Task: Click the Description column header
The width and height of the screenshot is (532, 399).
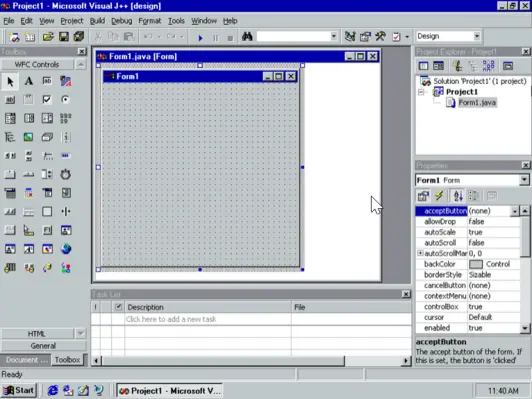Action: coord(208,307)
